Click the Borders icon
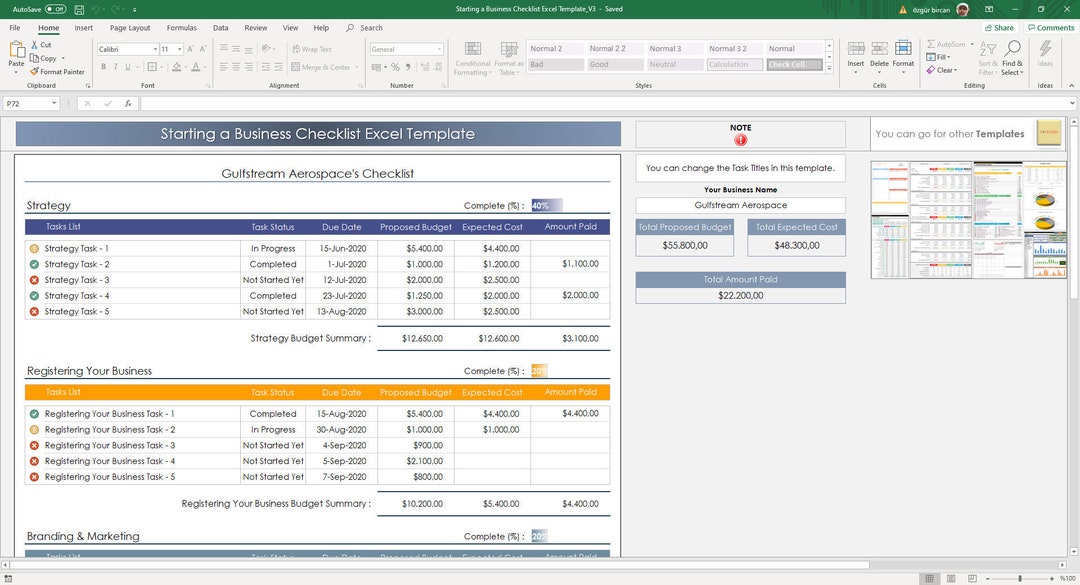This screenshot has height=585, width=1080. (152, 67)
